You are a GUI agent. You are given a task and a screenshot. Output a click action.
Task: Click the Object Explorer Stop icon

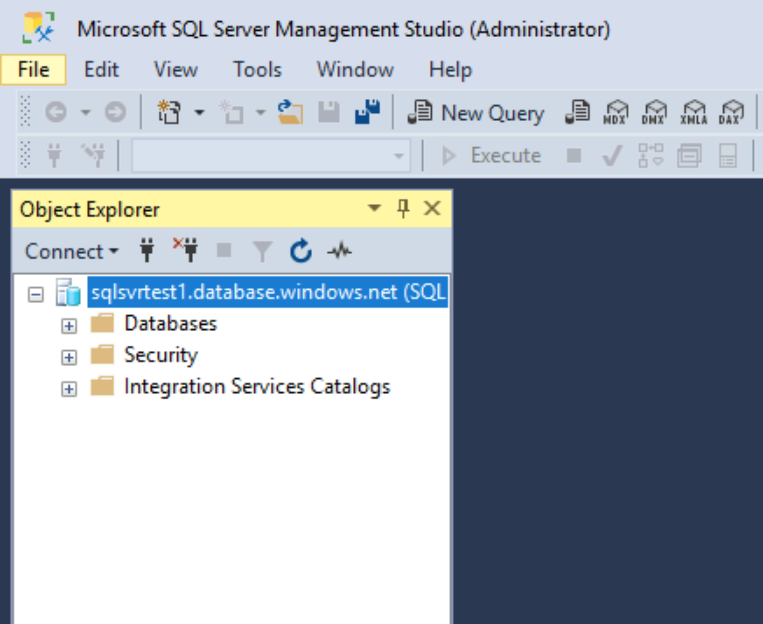pyautogui.click(x=224, y=251)
